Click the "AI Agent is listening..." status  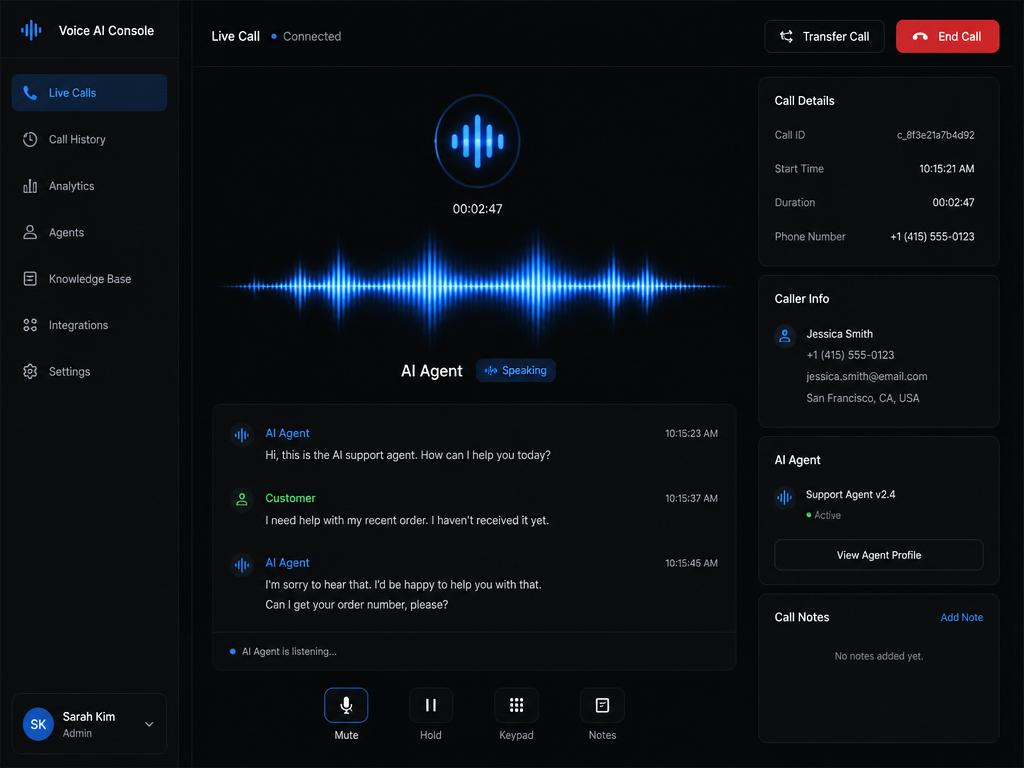coord(283,651)
